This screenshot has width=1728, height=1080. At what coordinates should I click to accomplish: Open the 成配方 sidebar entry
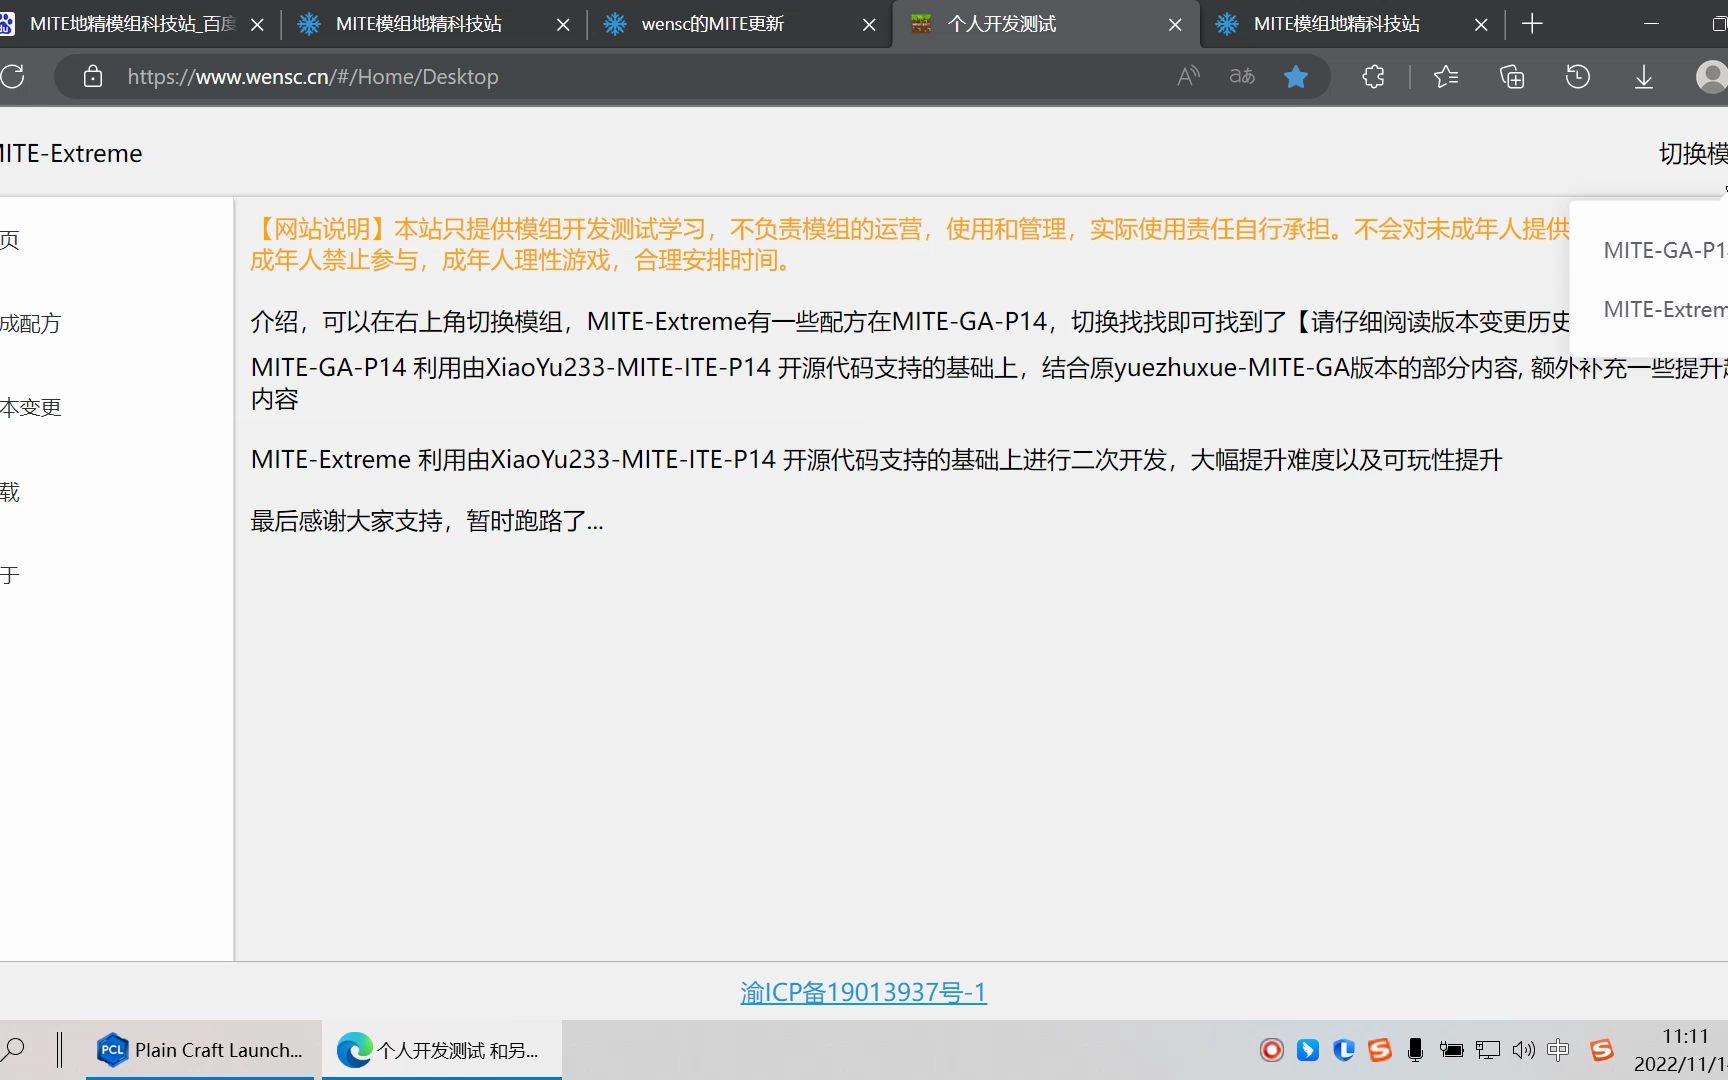30,323
